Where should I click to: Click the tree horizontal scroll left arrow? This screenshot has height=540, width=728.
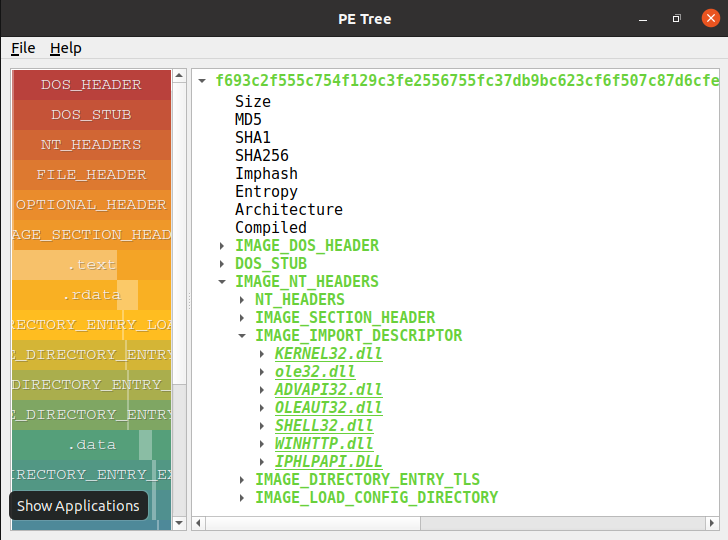tap(199, 523)
